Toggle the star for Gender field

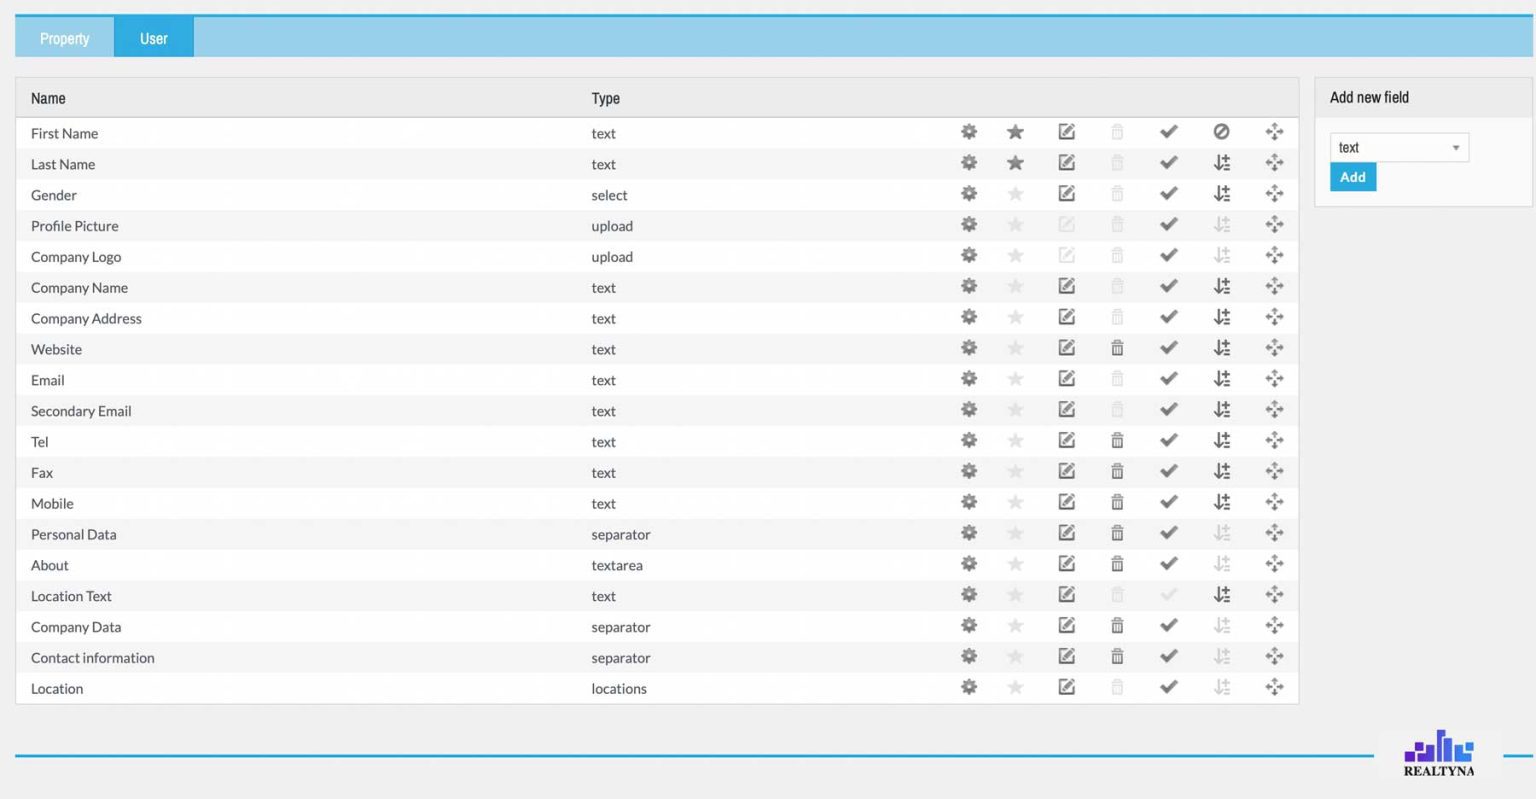coord(1015,194)
